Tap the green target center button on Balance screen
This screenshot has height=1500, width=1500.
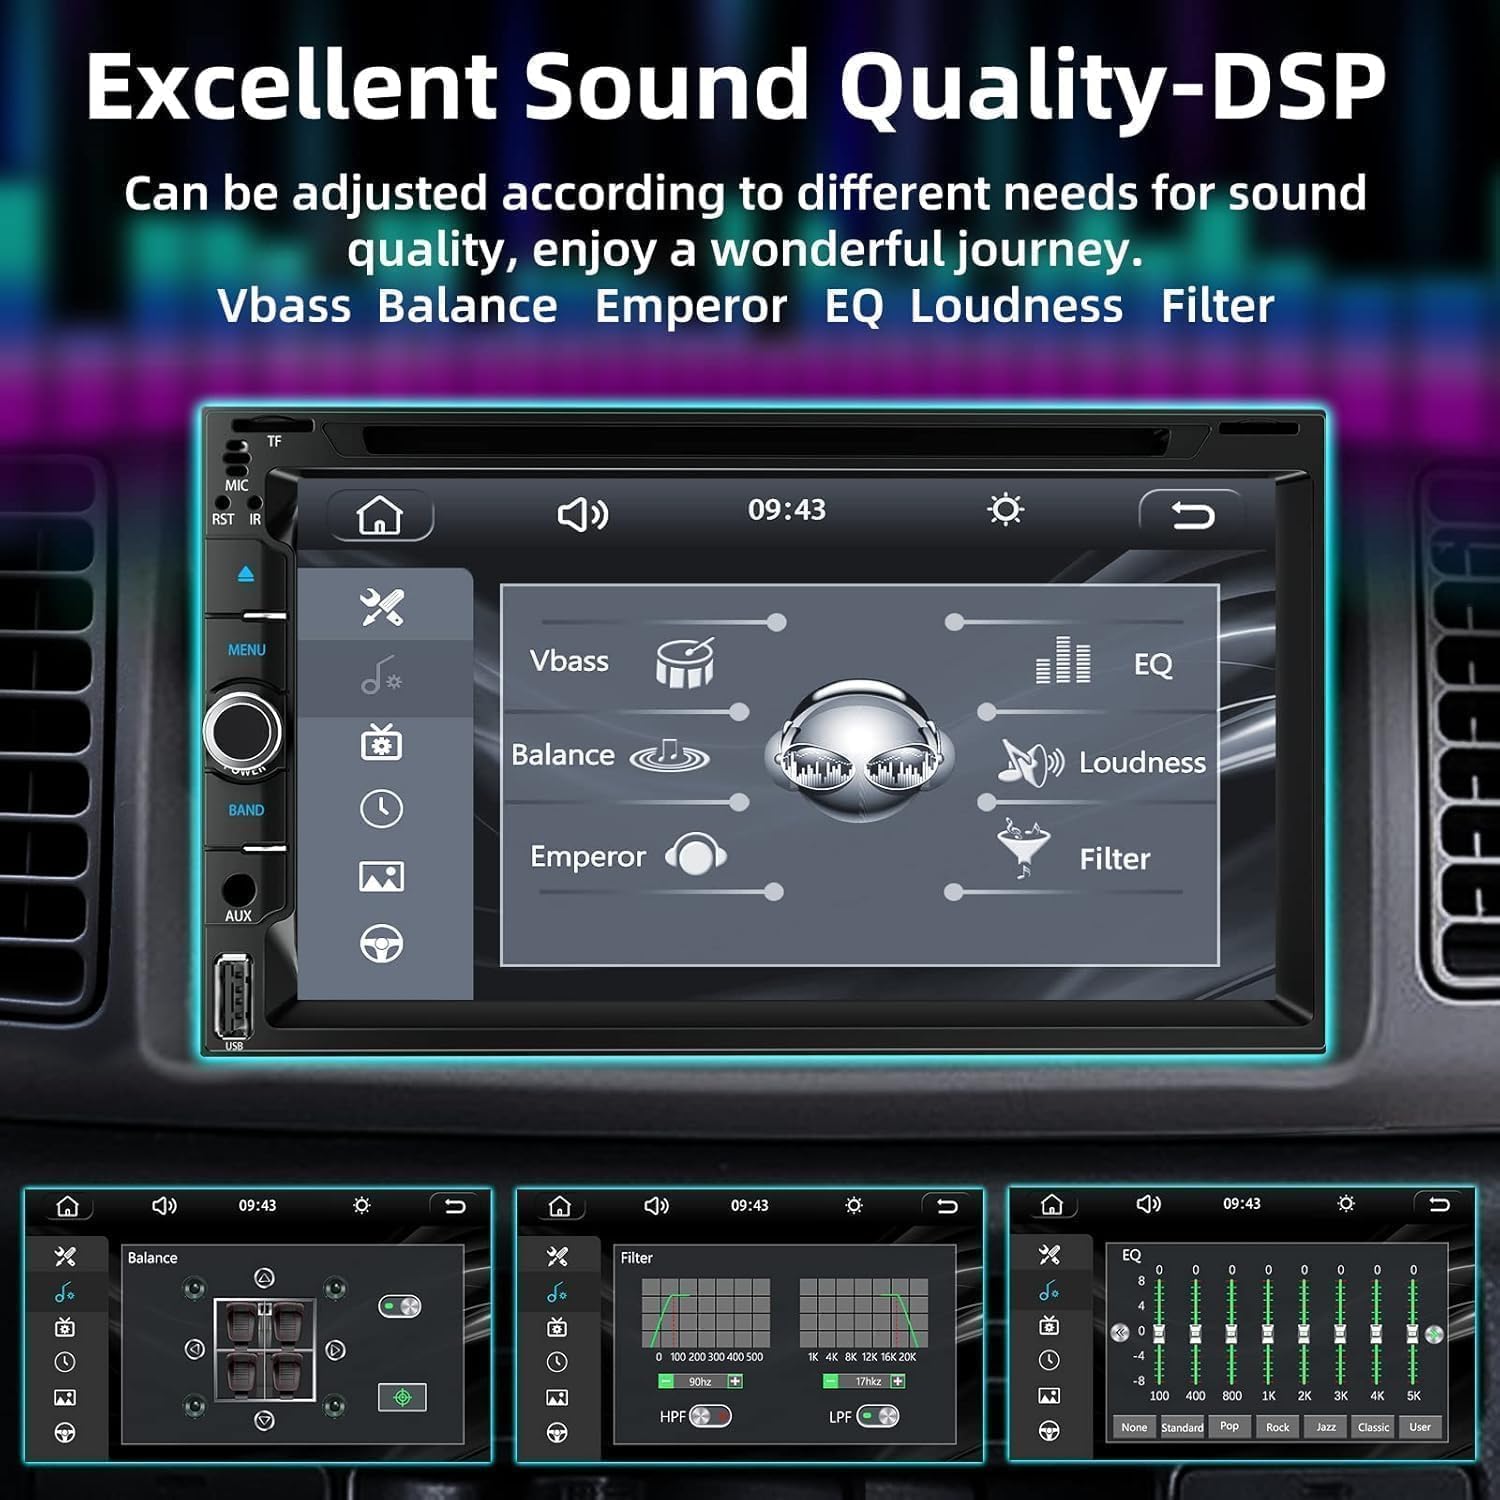[x=402, y=1397]
